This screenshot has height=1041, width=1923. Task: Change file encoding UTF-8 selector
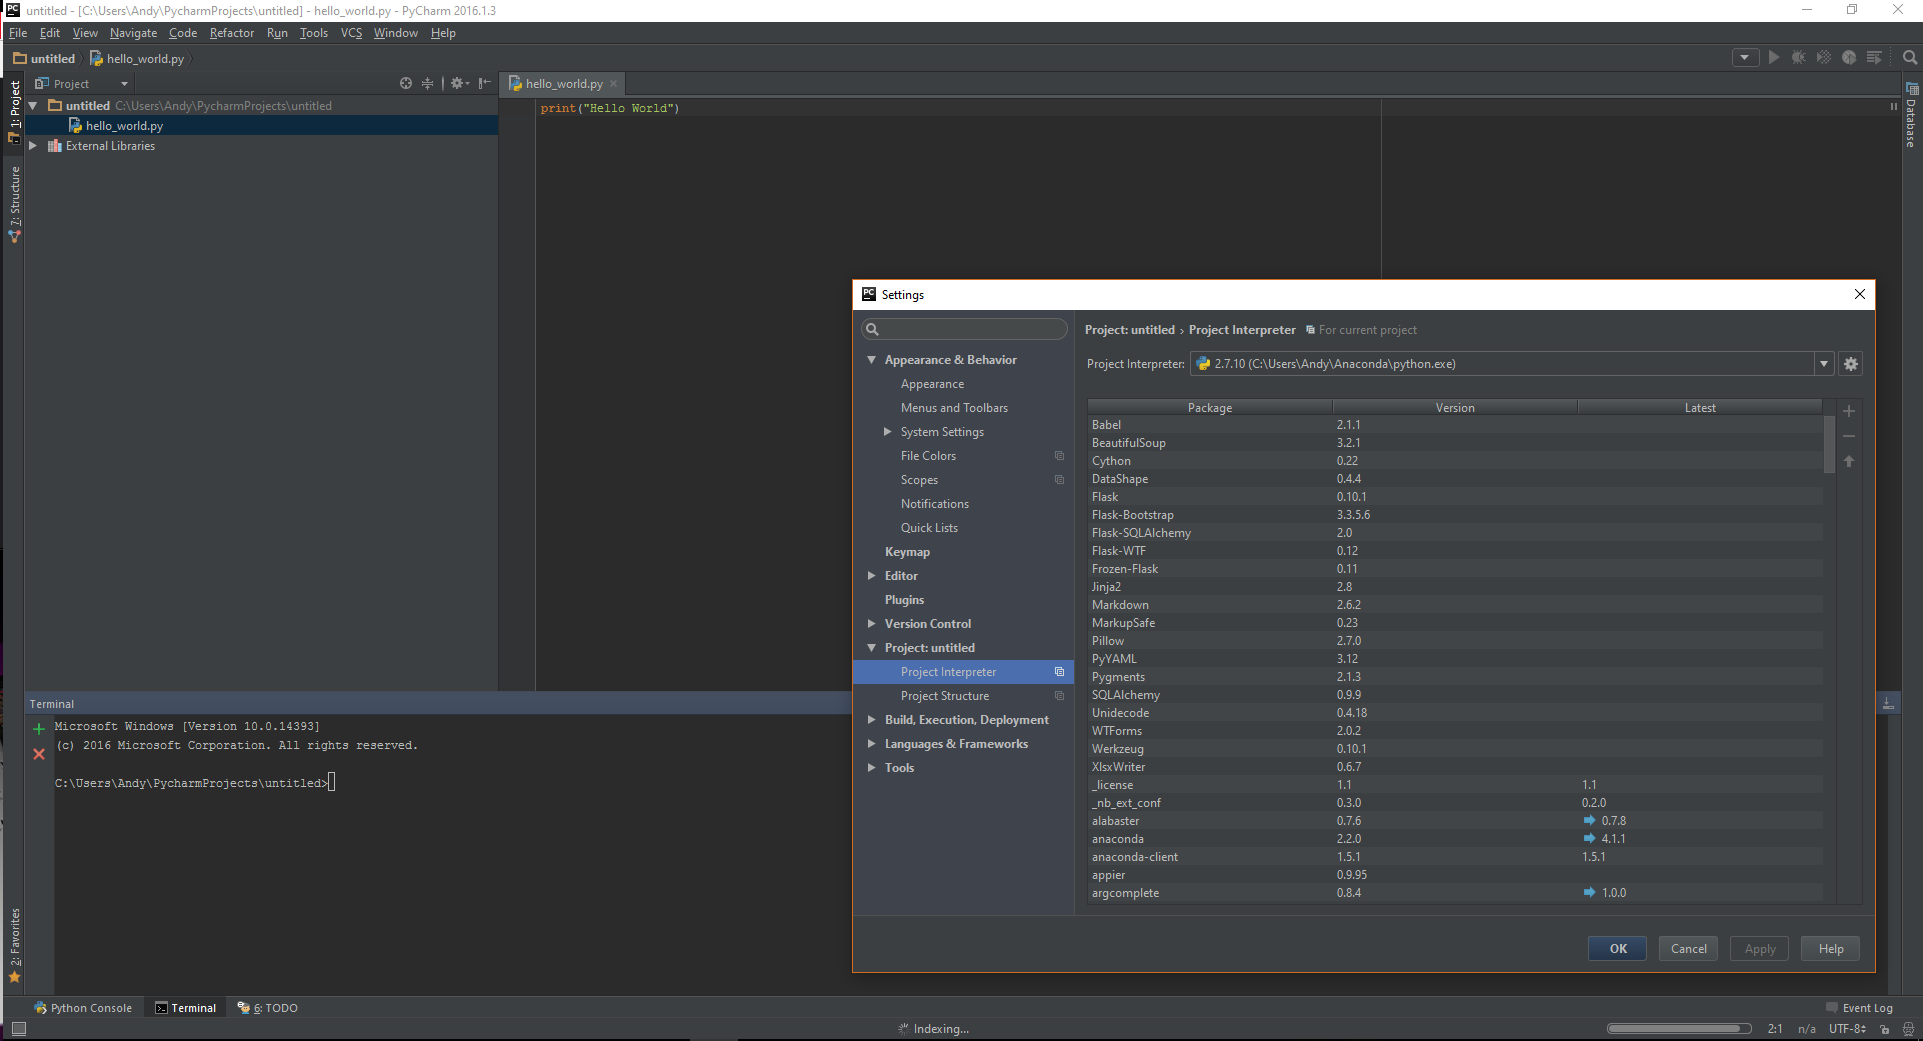(x=1847, y=1029)
